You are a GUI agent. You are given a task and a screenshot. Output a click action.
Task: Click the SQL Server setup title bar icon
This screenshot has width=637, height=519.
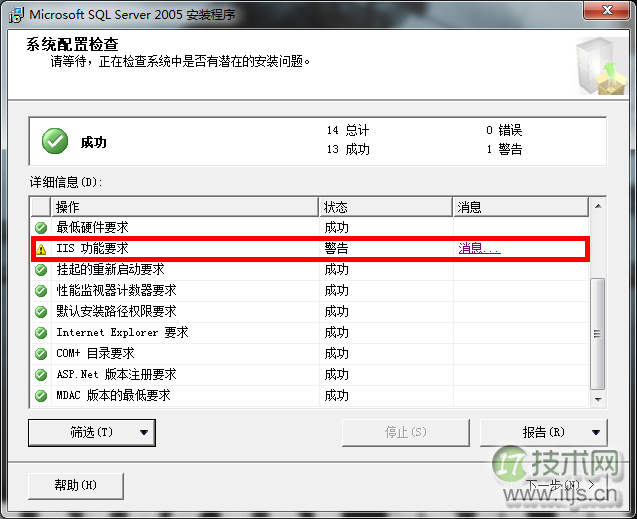(x=16, y=15)
